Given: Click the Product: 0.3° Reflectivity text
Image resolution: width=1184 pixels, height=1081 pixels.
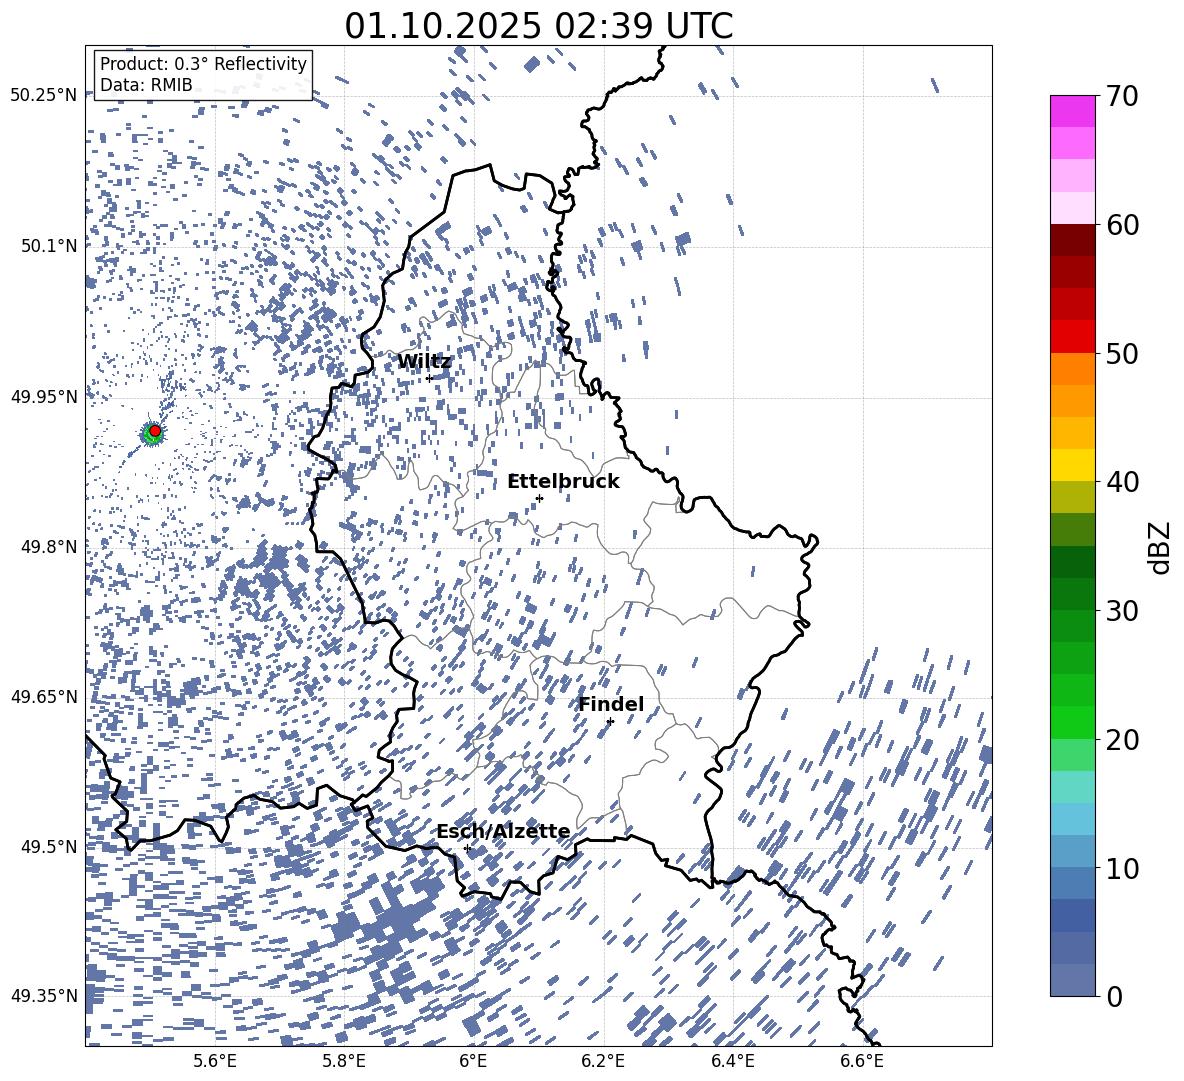Looking at the screenshot, I should tap(203, 64).
